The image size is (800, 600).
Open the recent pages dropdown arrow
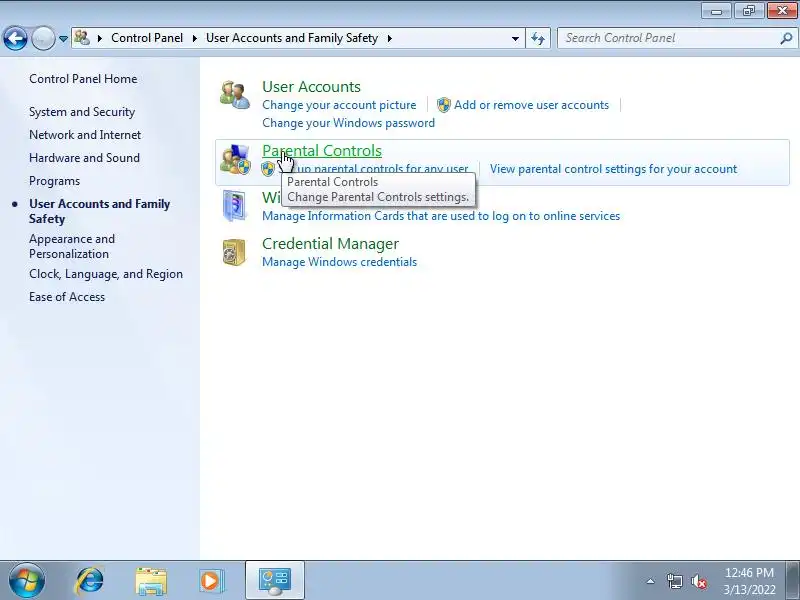point(63,39)
